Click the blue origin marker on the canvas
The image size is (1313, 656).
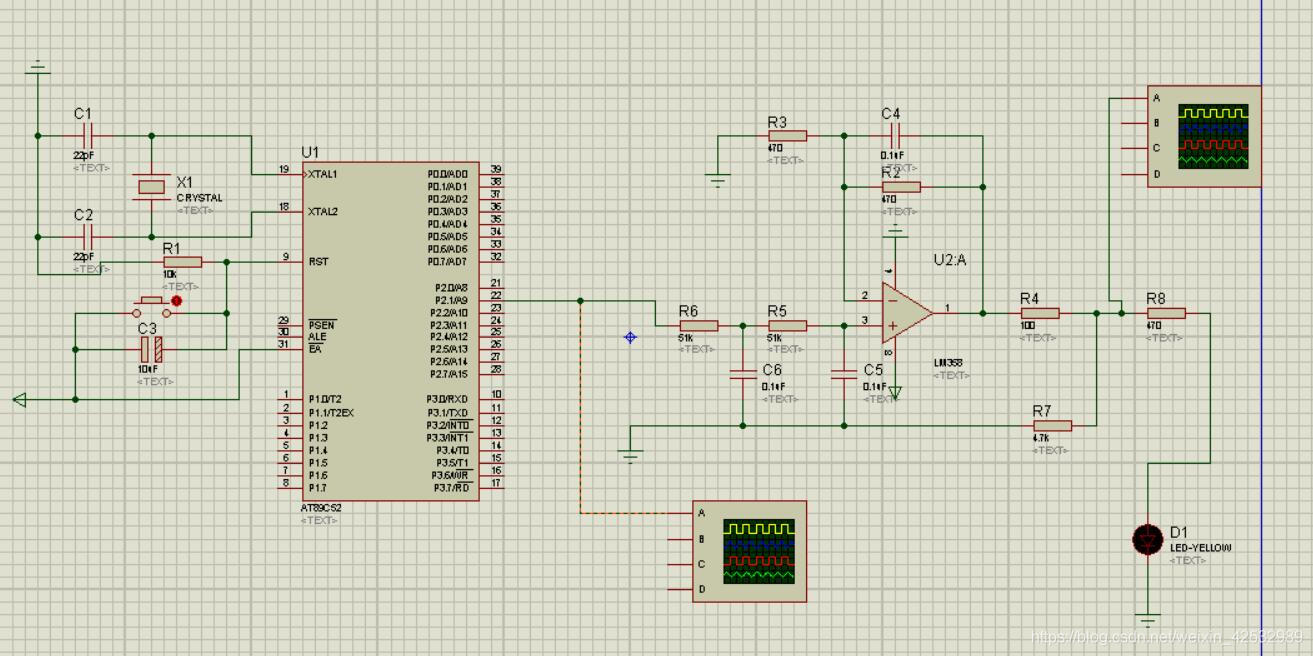(630, 338)
